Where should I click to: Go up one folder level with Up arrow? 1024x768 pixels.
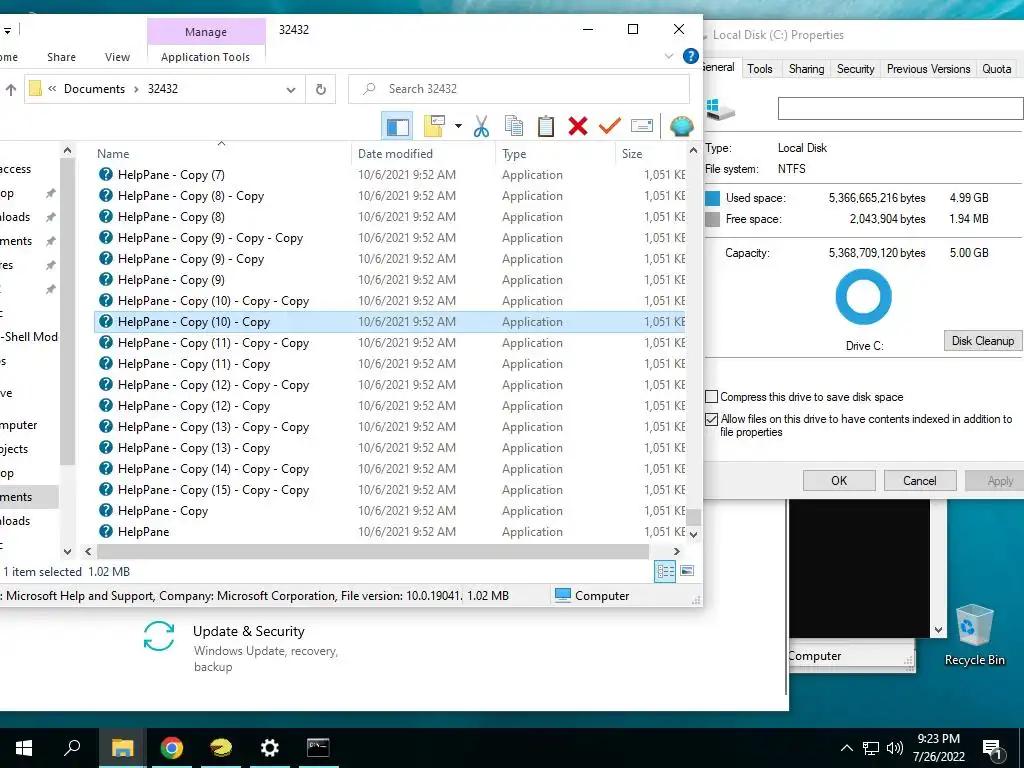point(10,89)
